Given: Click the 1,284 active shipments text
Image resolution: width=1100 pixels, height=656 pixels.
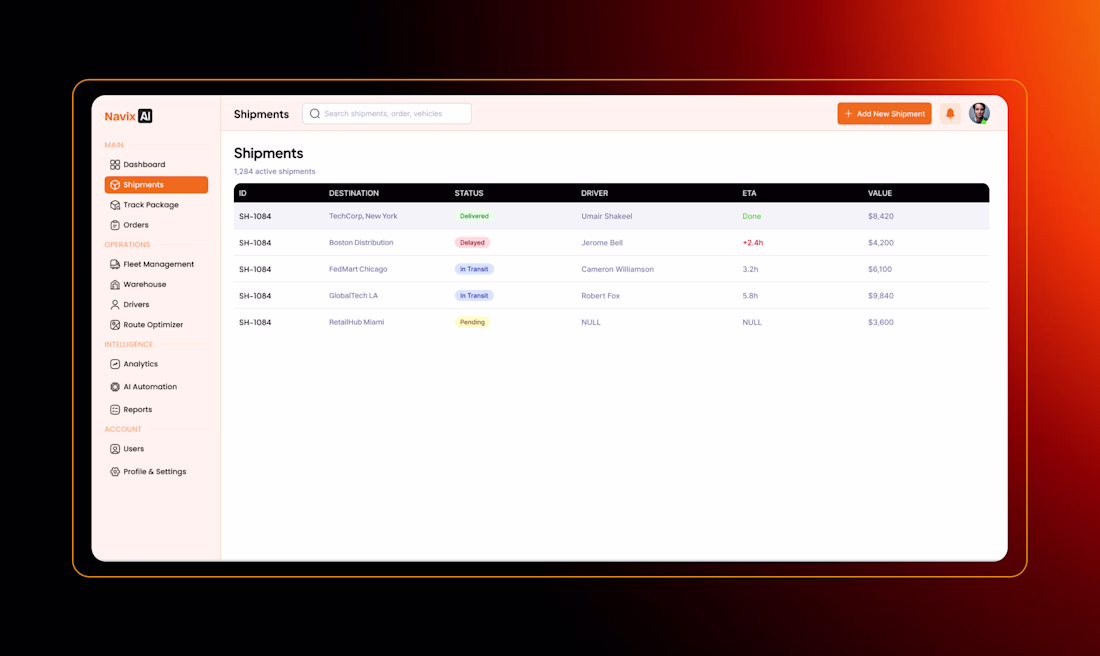Looking at the screenshot, I should pyautogui.click(x=274, y=171).
